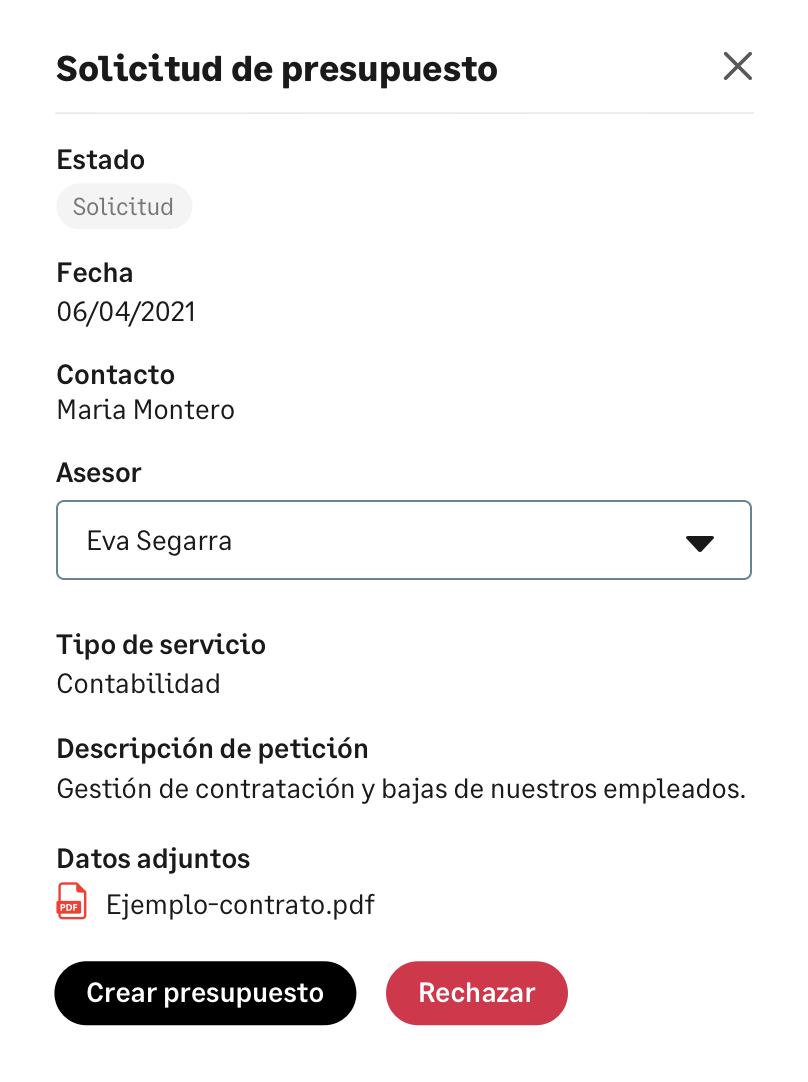Click the Gestión de contratación description text
This screenshot has width=808, height=1082.
(401, 788)
